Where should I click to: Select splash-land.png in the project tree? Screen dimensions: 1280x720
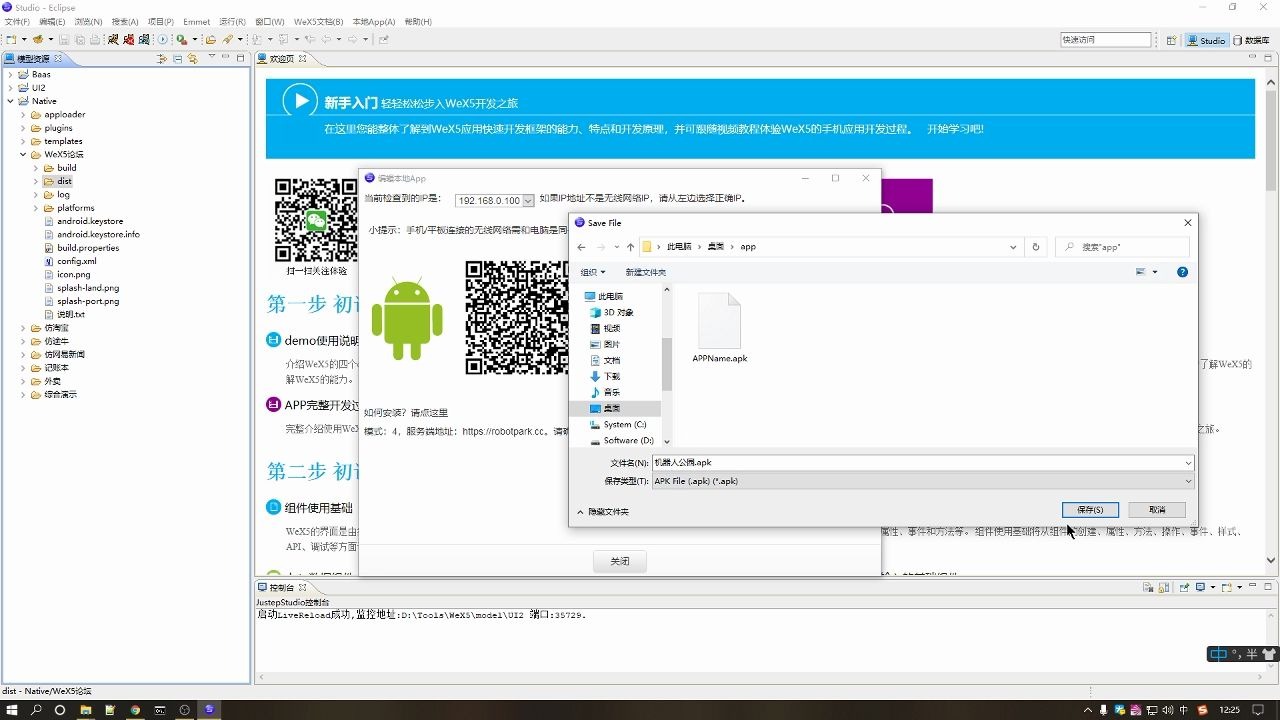coord(81,288)
